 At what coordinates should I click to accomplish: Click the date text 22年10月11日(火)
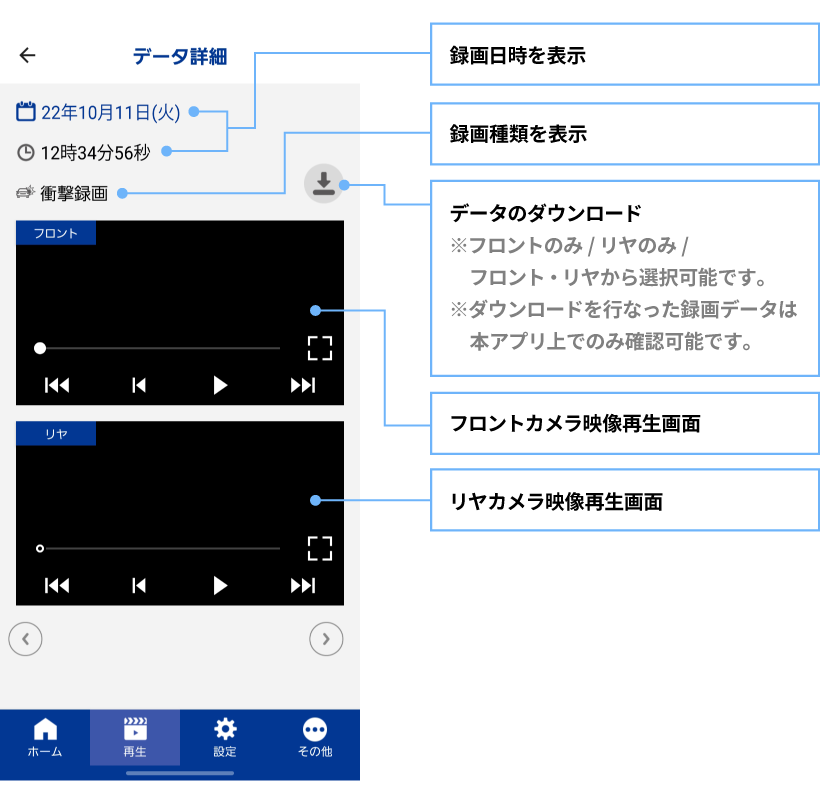[110, 112]
